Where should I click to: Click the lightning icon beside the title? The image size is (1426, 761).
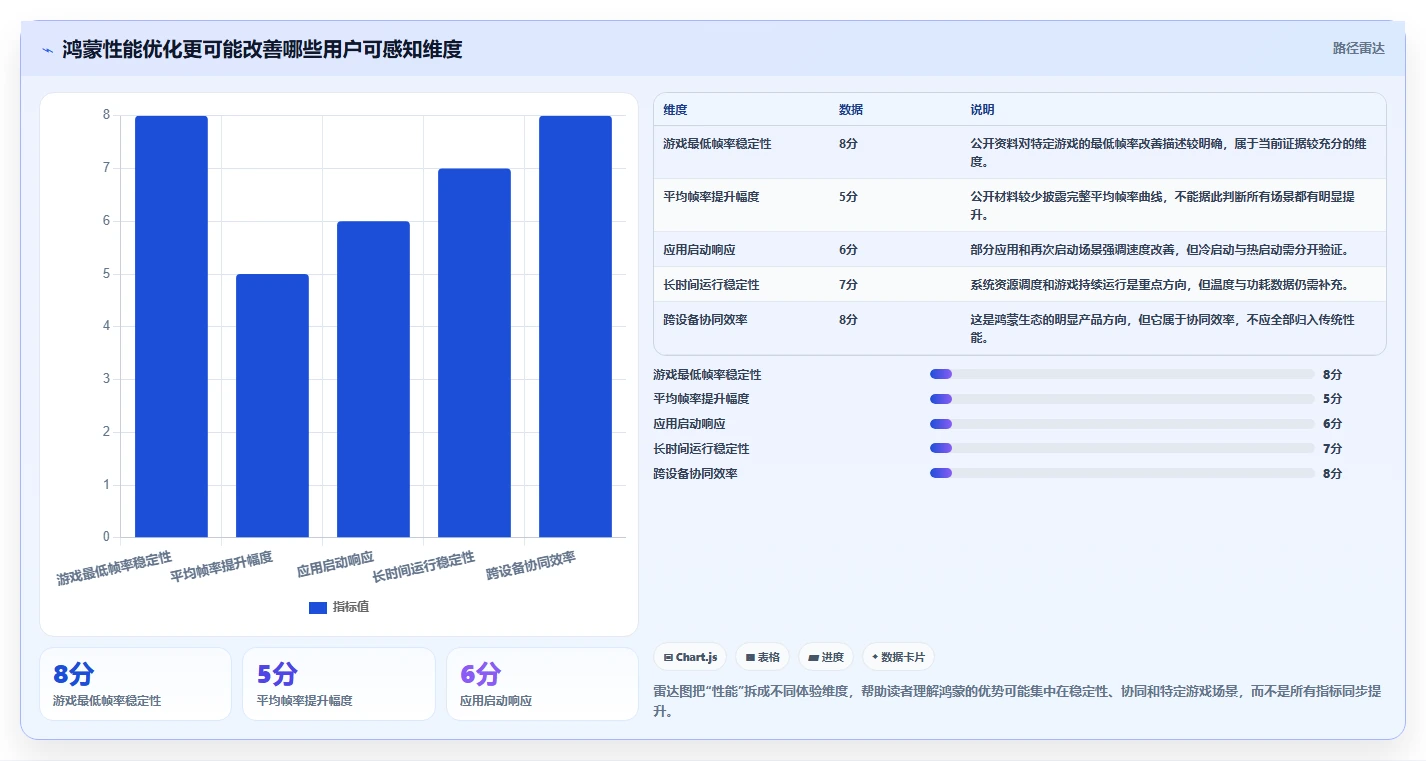click(48, 50)
